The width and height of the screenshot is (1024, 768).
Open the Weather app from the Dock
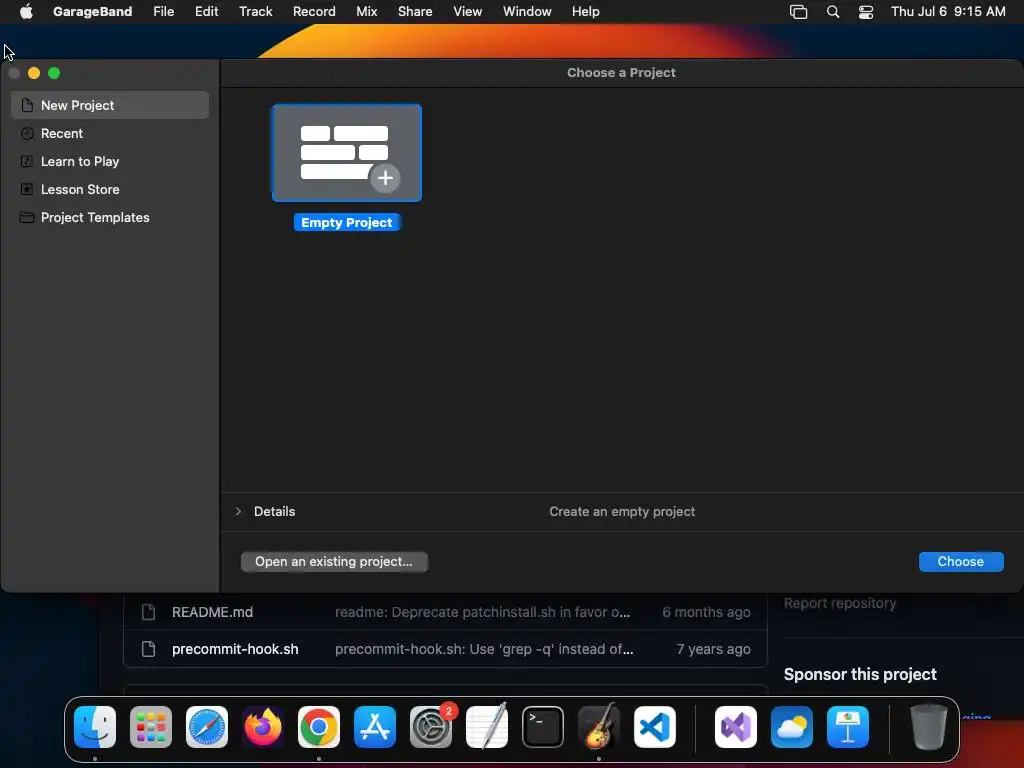(x=792, y=727)
